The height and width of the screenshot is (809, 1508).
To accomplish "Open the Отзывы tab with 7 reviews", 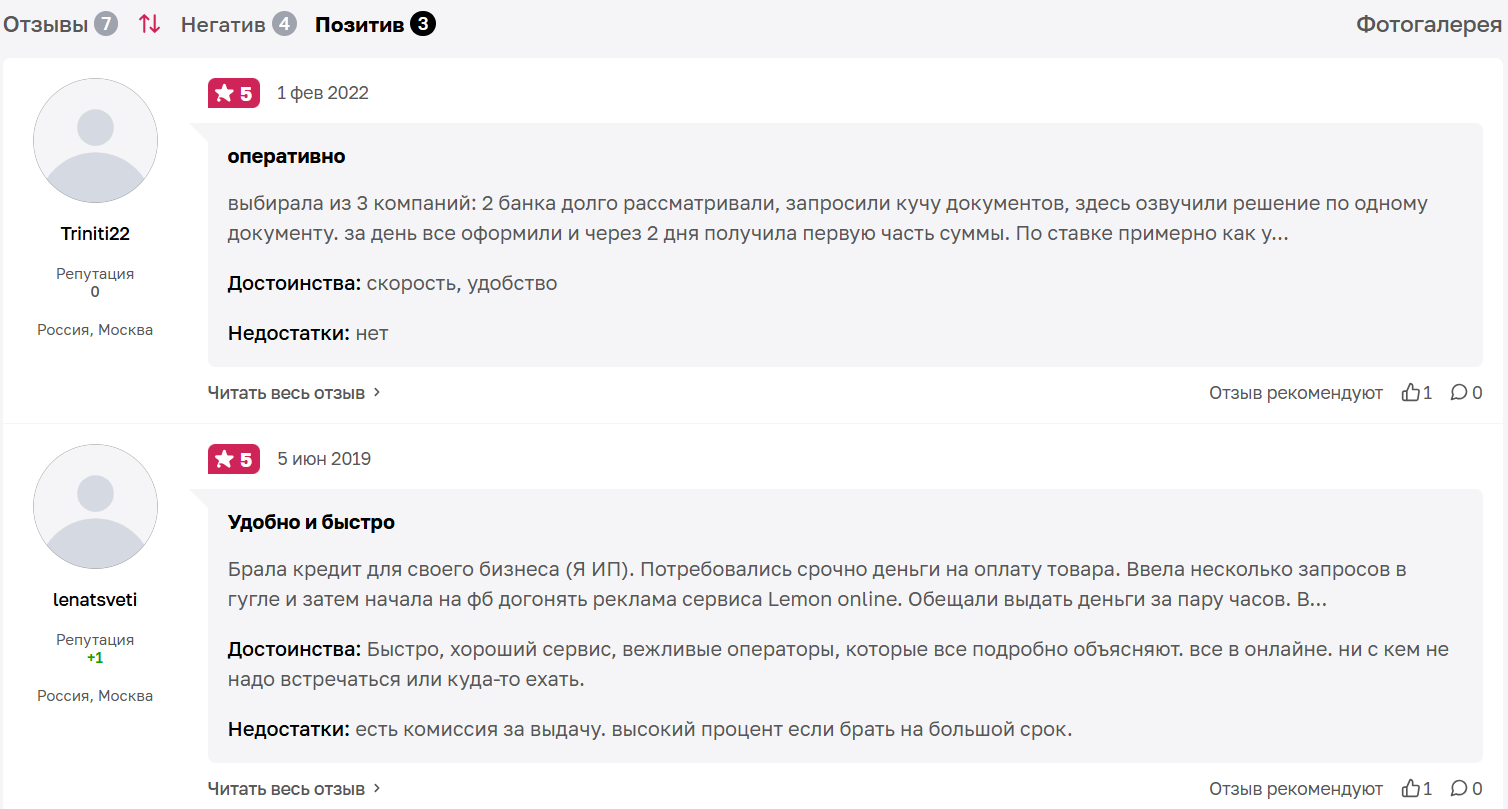I will click(60, 24).
